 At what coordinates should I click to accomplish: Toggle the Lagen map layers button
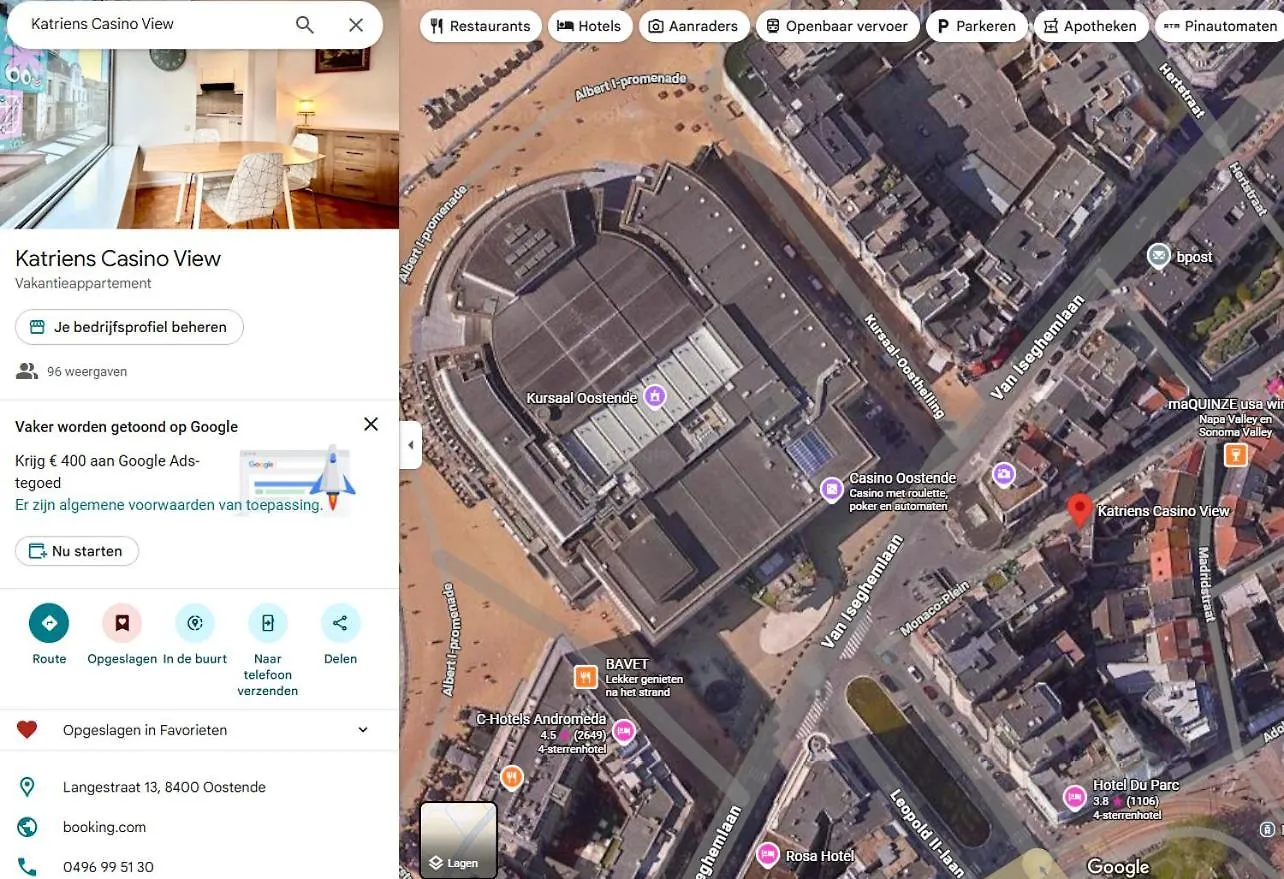[458, 840]
